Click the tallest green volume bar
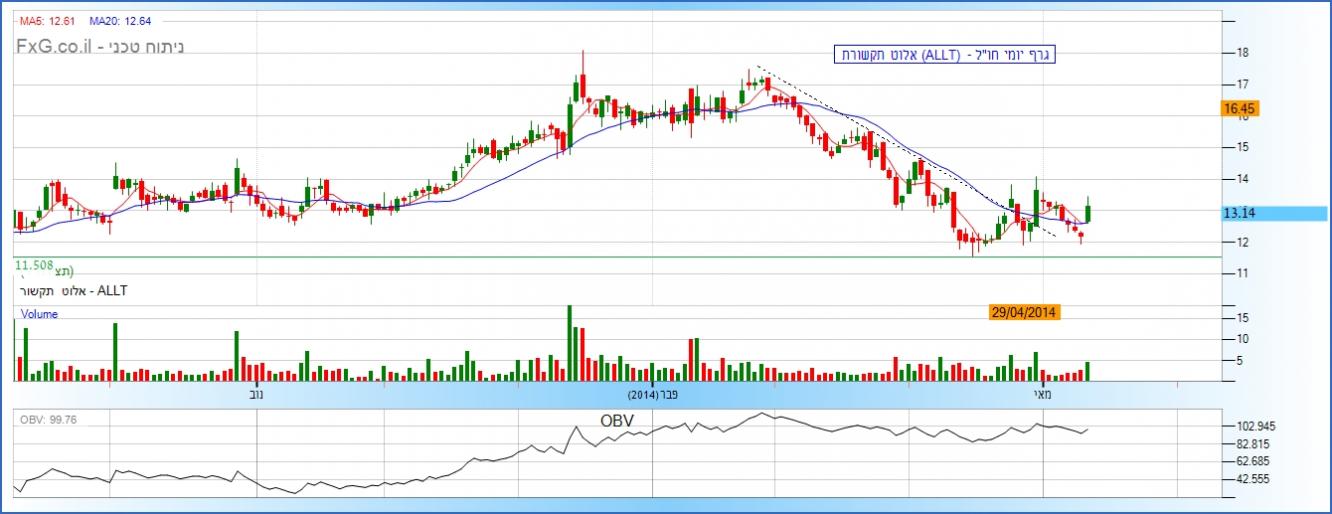The width and height of the screenshot is (1332, 514). (569, 343)
